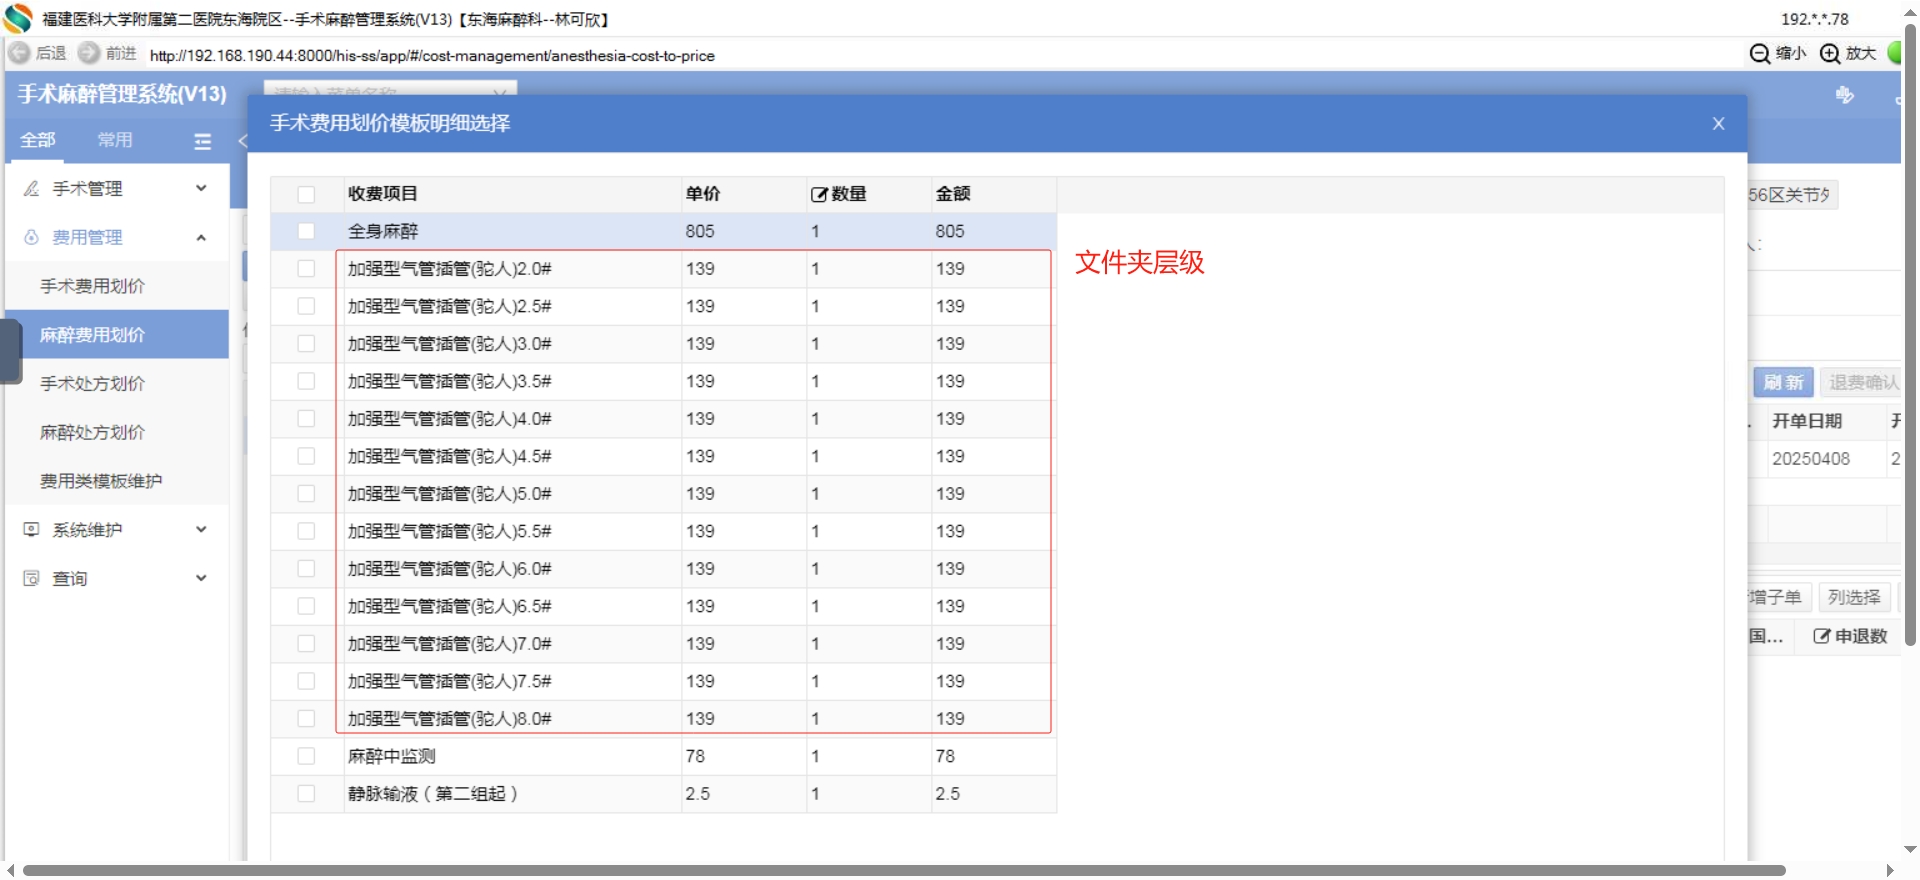The image size is (1920, 880).
Task: Click the zoom in magnifier icon
Action: pyautogui.click(x=1830, y=54)
